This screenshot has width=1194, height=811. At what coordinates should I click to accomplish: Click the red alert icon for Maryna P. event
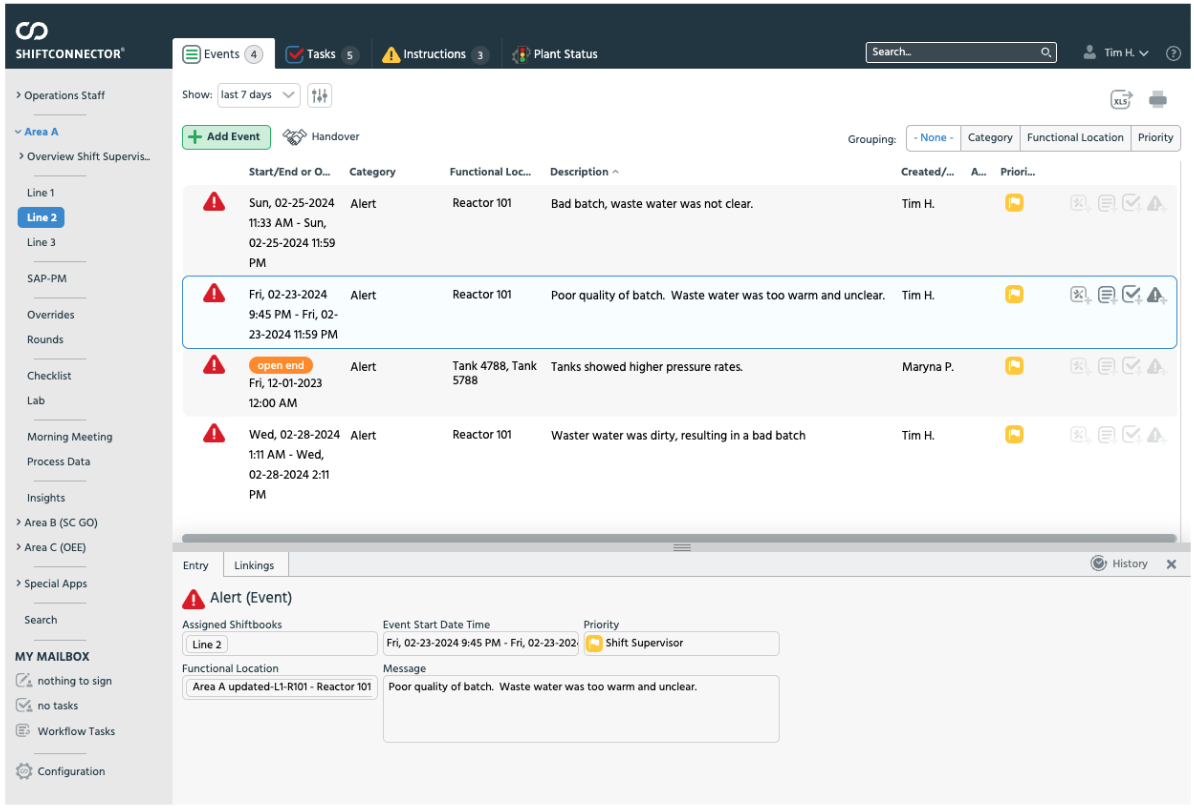pyautogui.click(x=214, y=366)
